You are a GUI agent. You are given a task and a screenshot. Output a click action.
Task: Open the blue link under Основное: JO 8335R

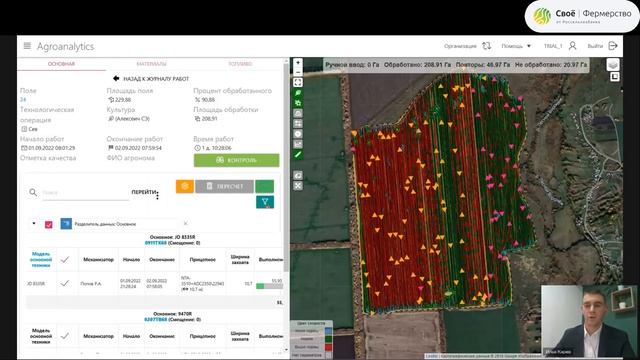[156, 243]
